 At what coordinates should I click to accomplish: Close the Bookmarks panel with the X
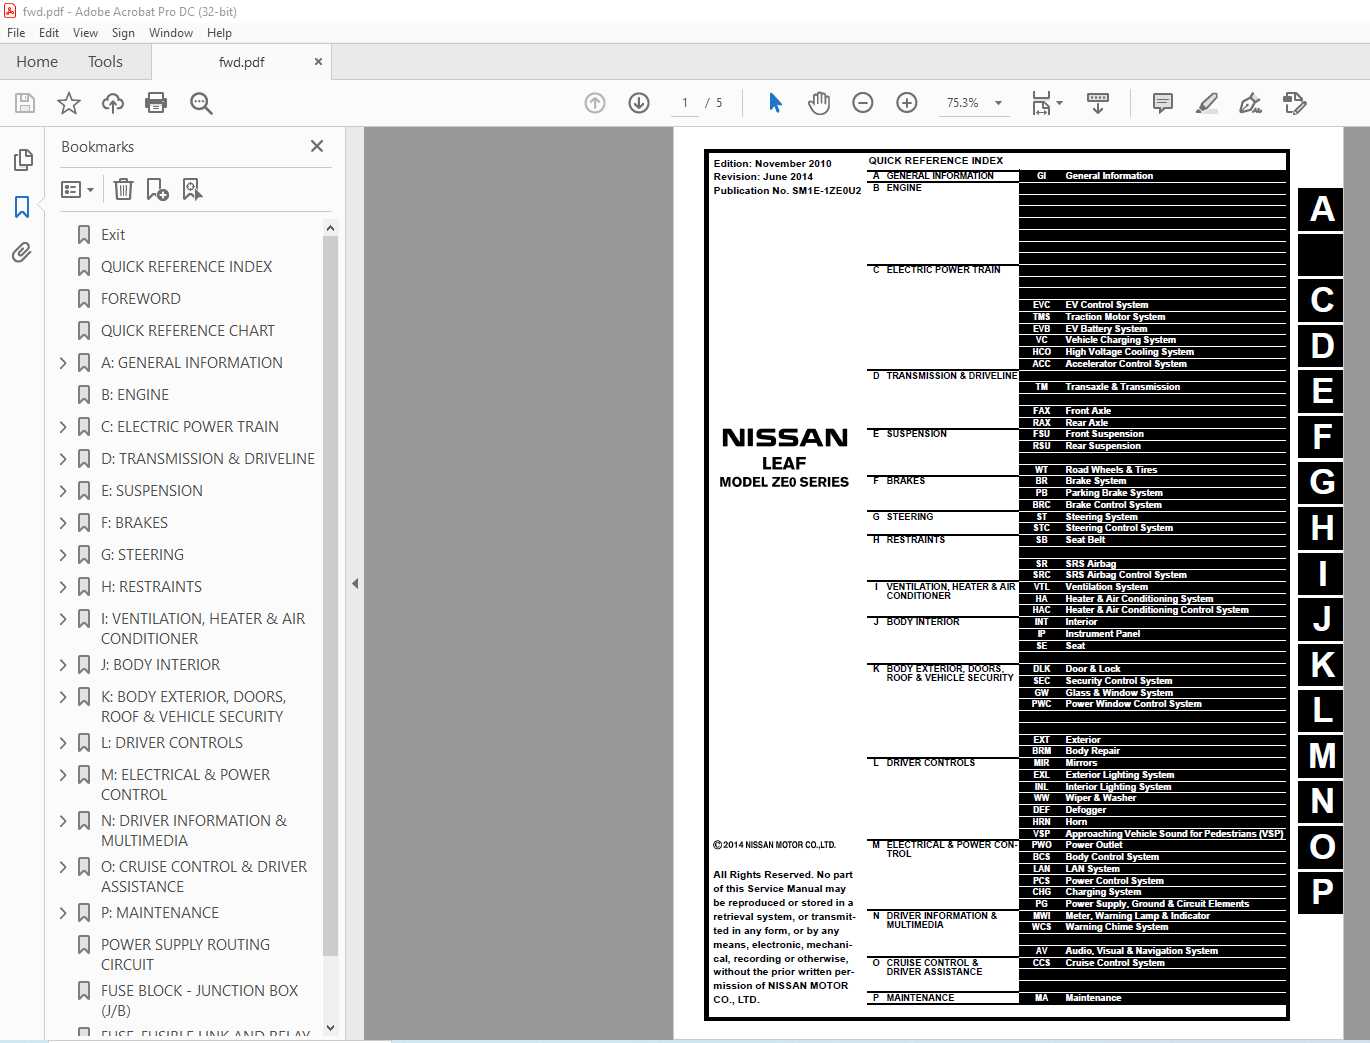pyautogui.click(x=317, y=146)
